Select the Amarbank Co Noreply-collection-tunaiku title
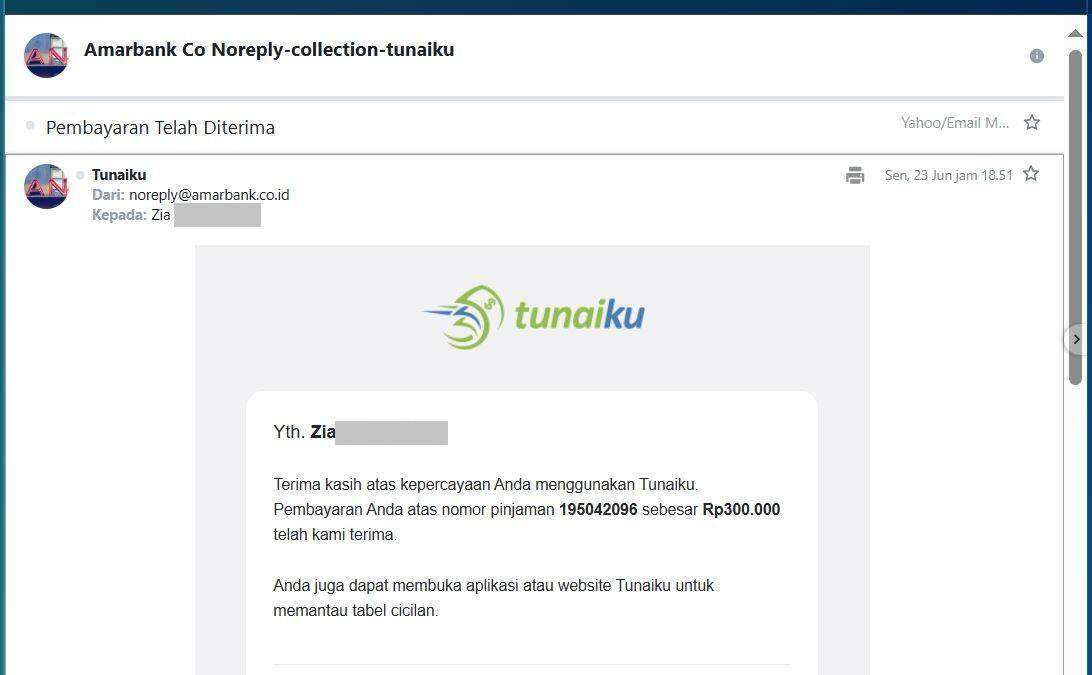Viewport: 1092px width, 675px height. click(269, 50)
